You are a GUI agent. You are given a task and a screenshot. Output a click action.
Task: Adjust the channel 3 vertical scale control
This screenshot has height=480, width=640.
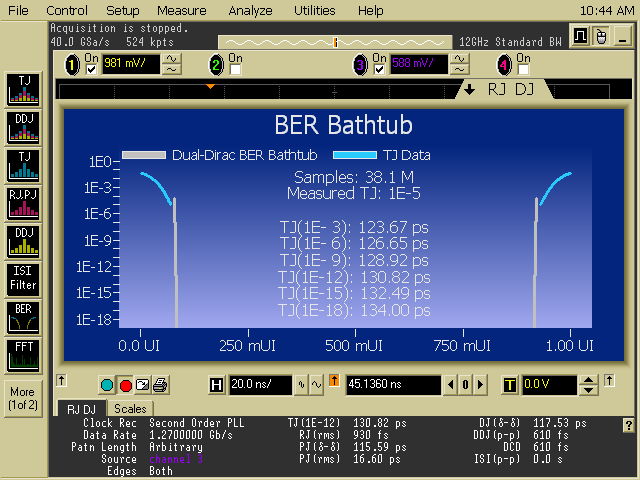coord(459,66)
